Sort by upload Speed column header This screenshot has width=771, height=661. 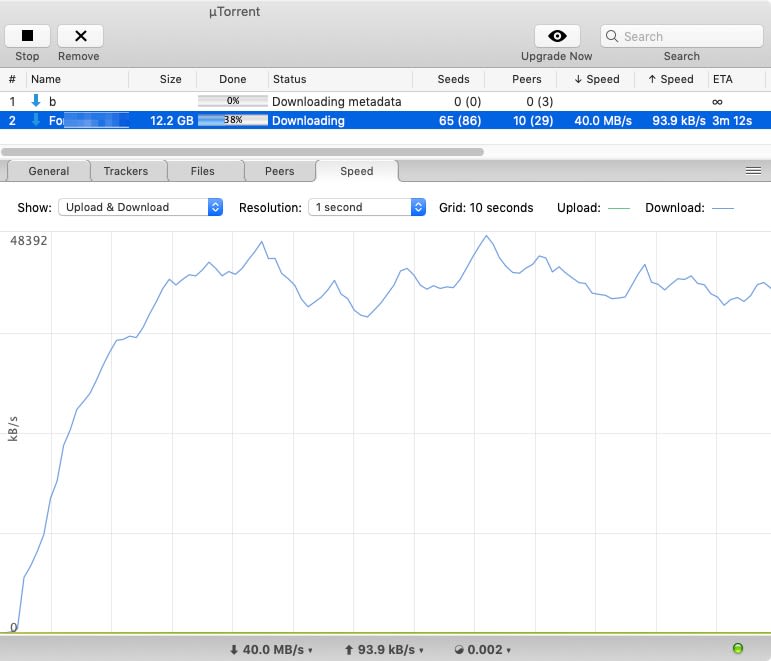tap(671, 79)
